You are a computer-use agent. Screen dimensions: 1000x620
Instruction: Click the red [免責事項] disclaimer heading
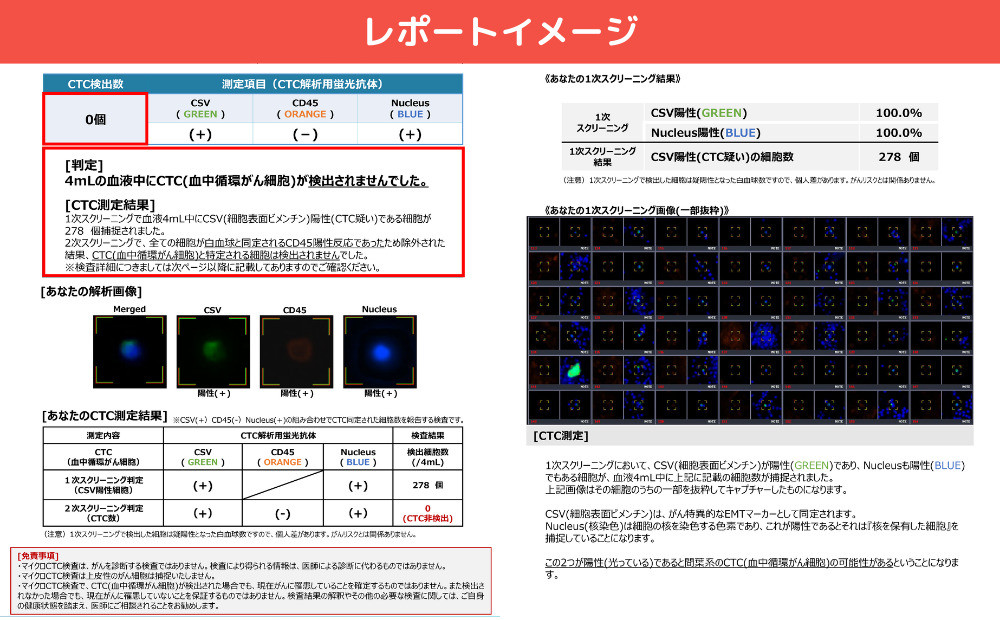click(x=40, y=554)
